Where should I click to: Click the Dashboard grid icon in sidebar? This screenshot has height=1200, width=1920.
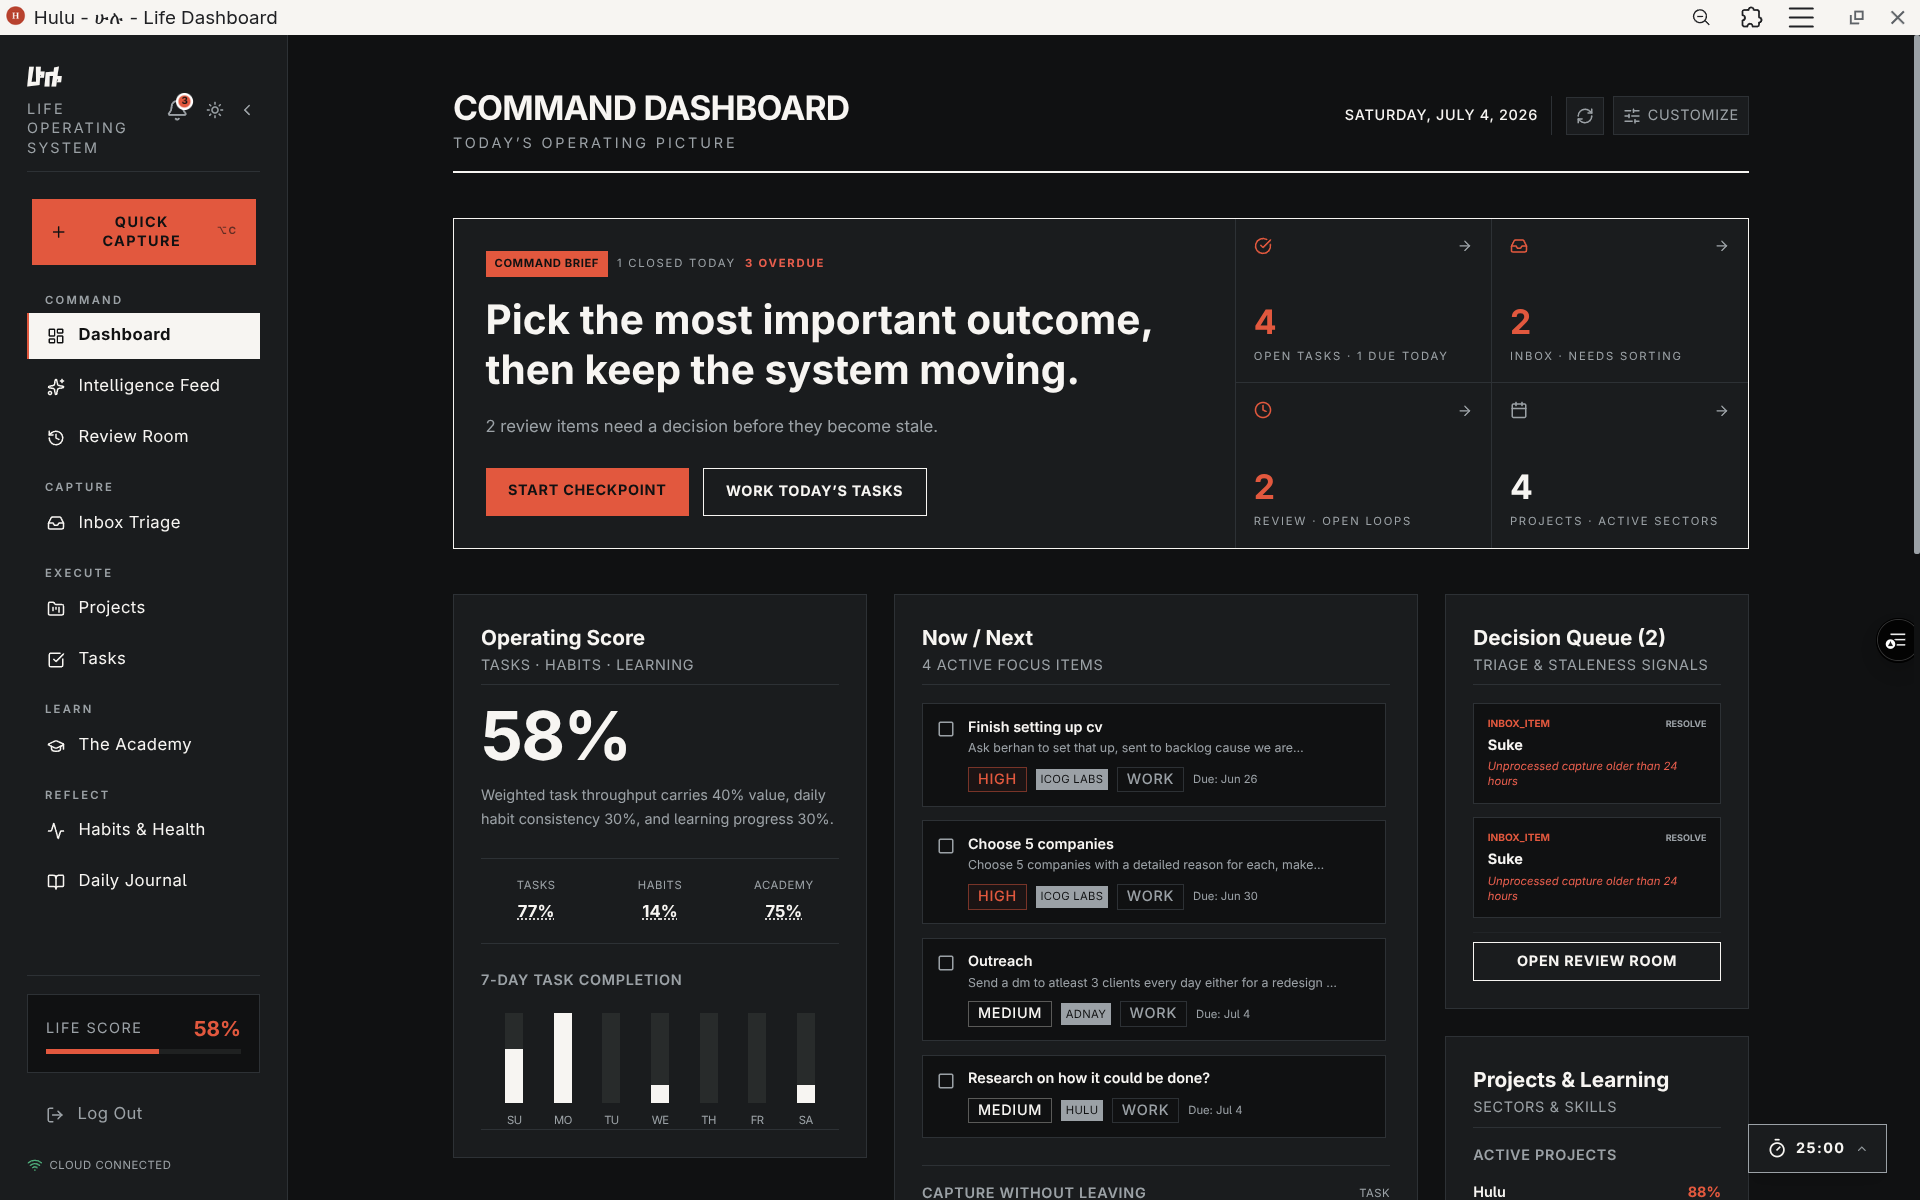pos(56,336)
